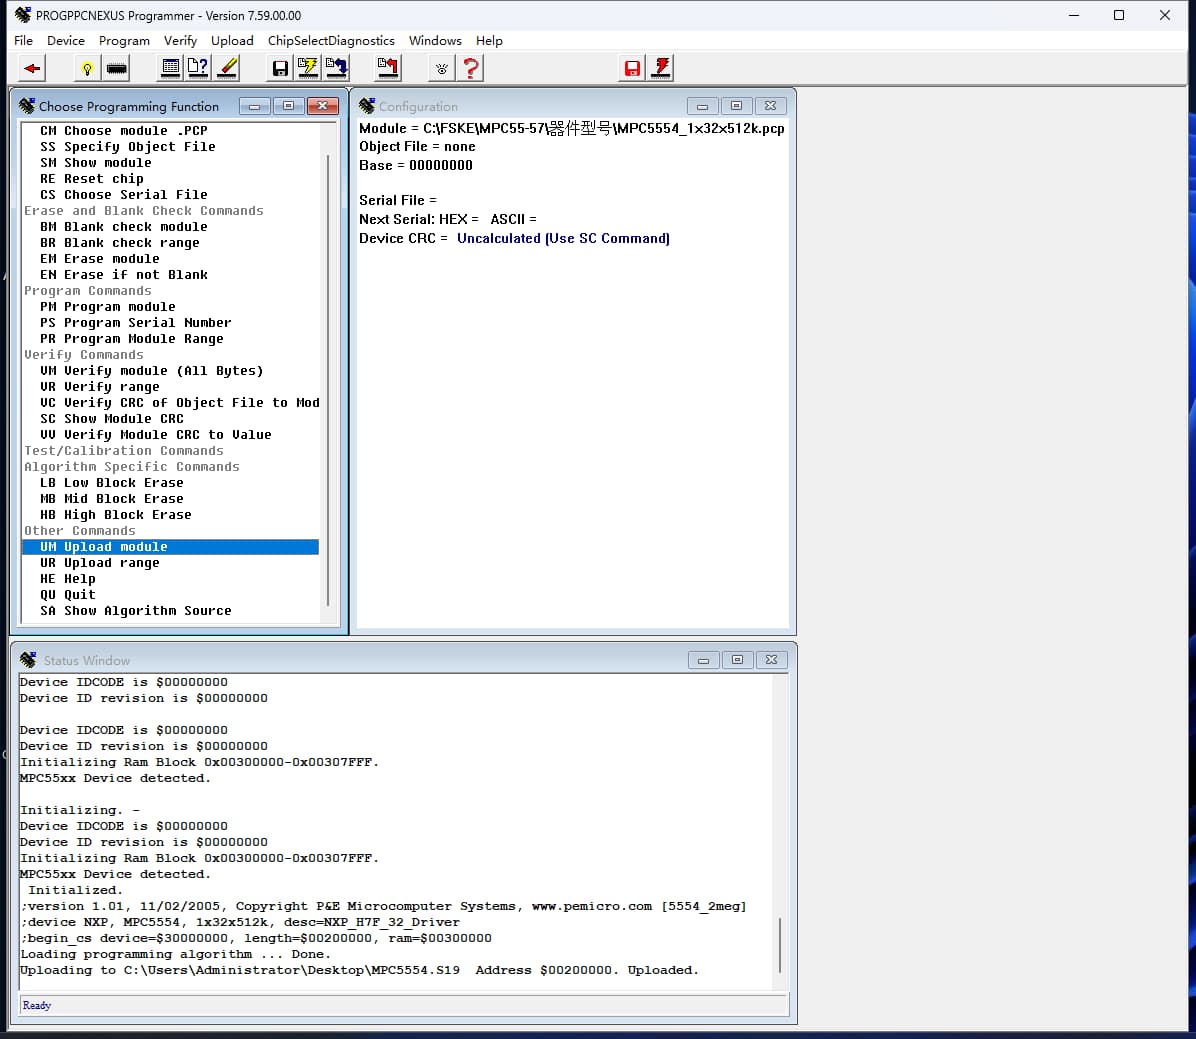The width and height of the screenshot is (1196, 1039).
Task: Open the ChipSelectDiagnostics menu
Action: coord(331,41)
